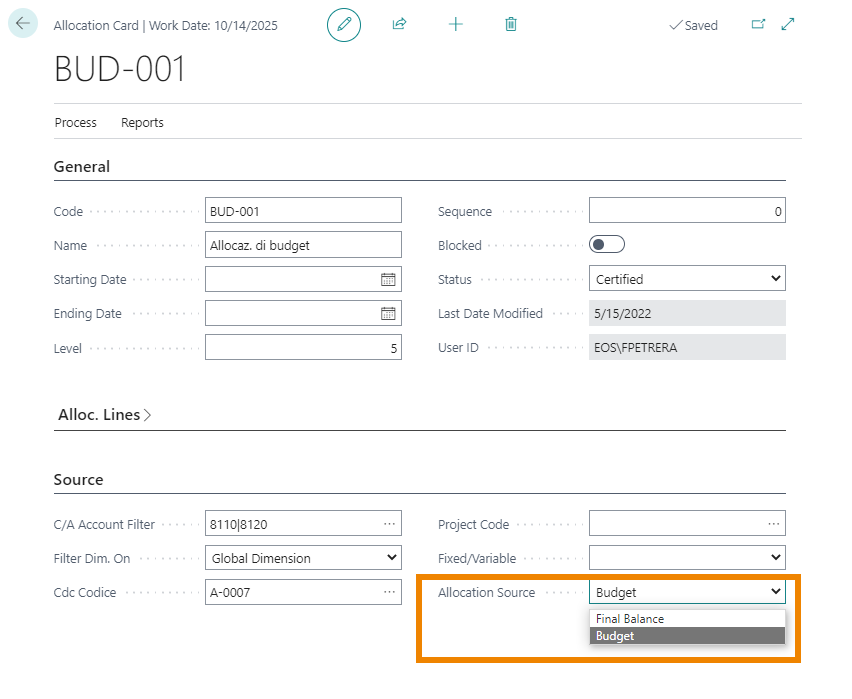Open the Filter Dim. On dropdown
The height and width of the screenshot is (699, 852).
(303, 558)
